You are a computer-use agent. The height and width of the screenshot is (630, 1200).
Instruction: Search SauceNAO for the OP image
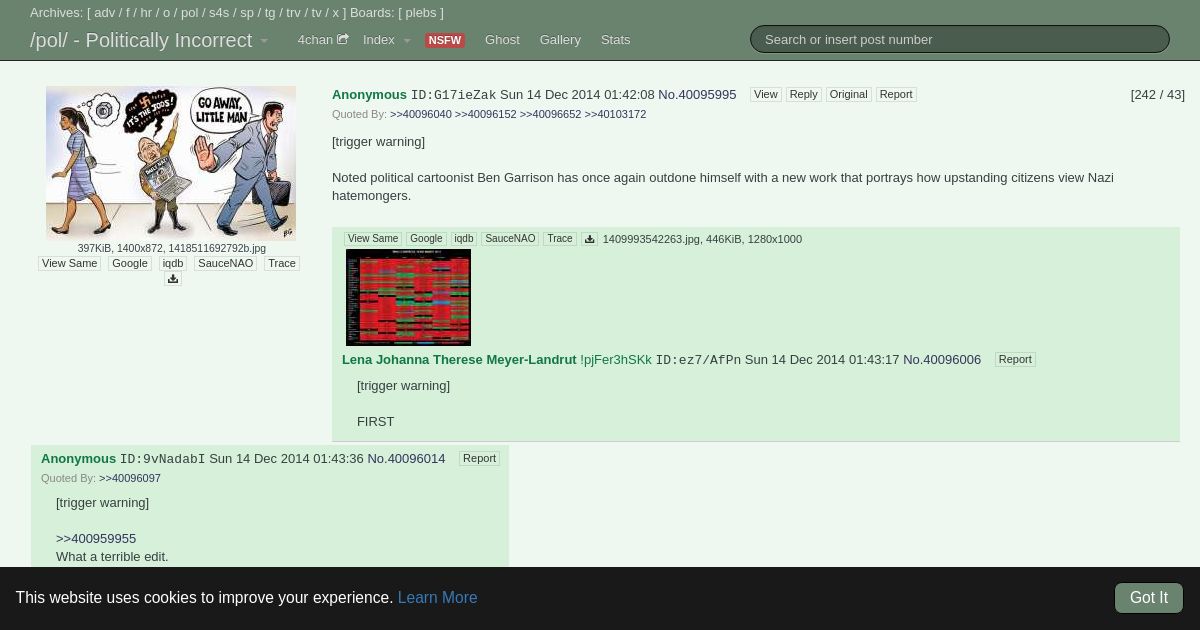pos(225,263)
